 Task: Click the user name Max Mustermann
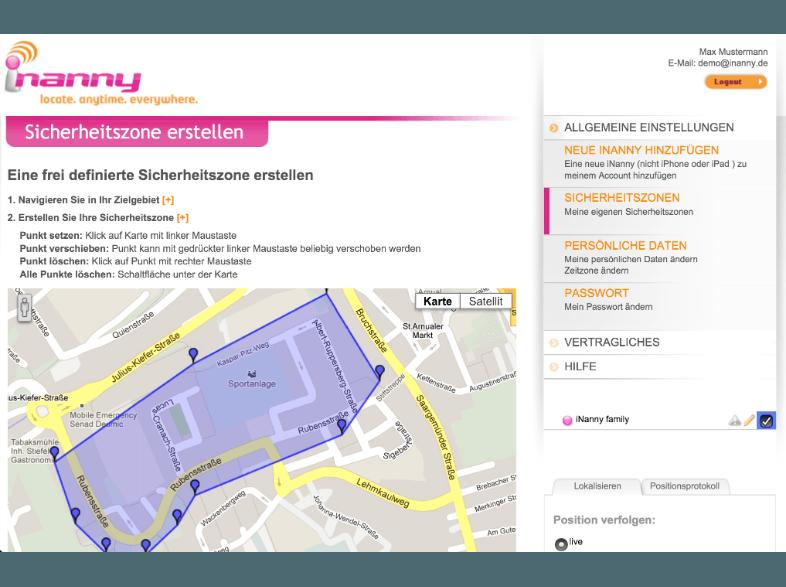tap(733, 52)
